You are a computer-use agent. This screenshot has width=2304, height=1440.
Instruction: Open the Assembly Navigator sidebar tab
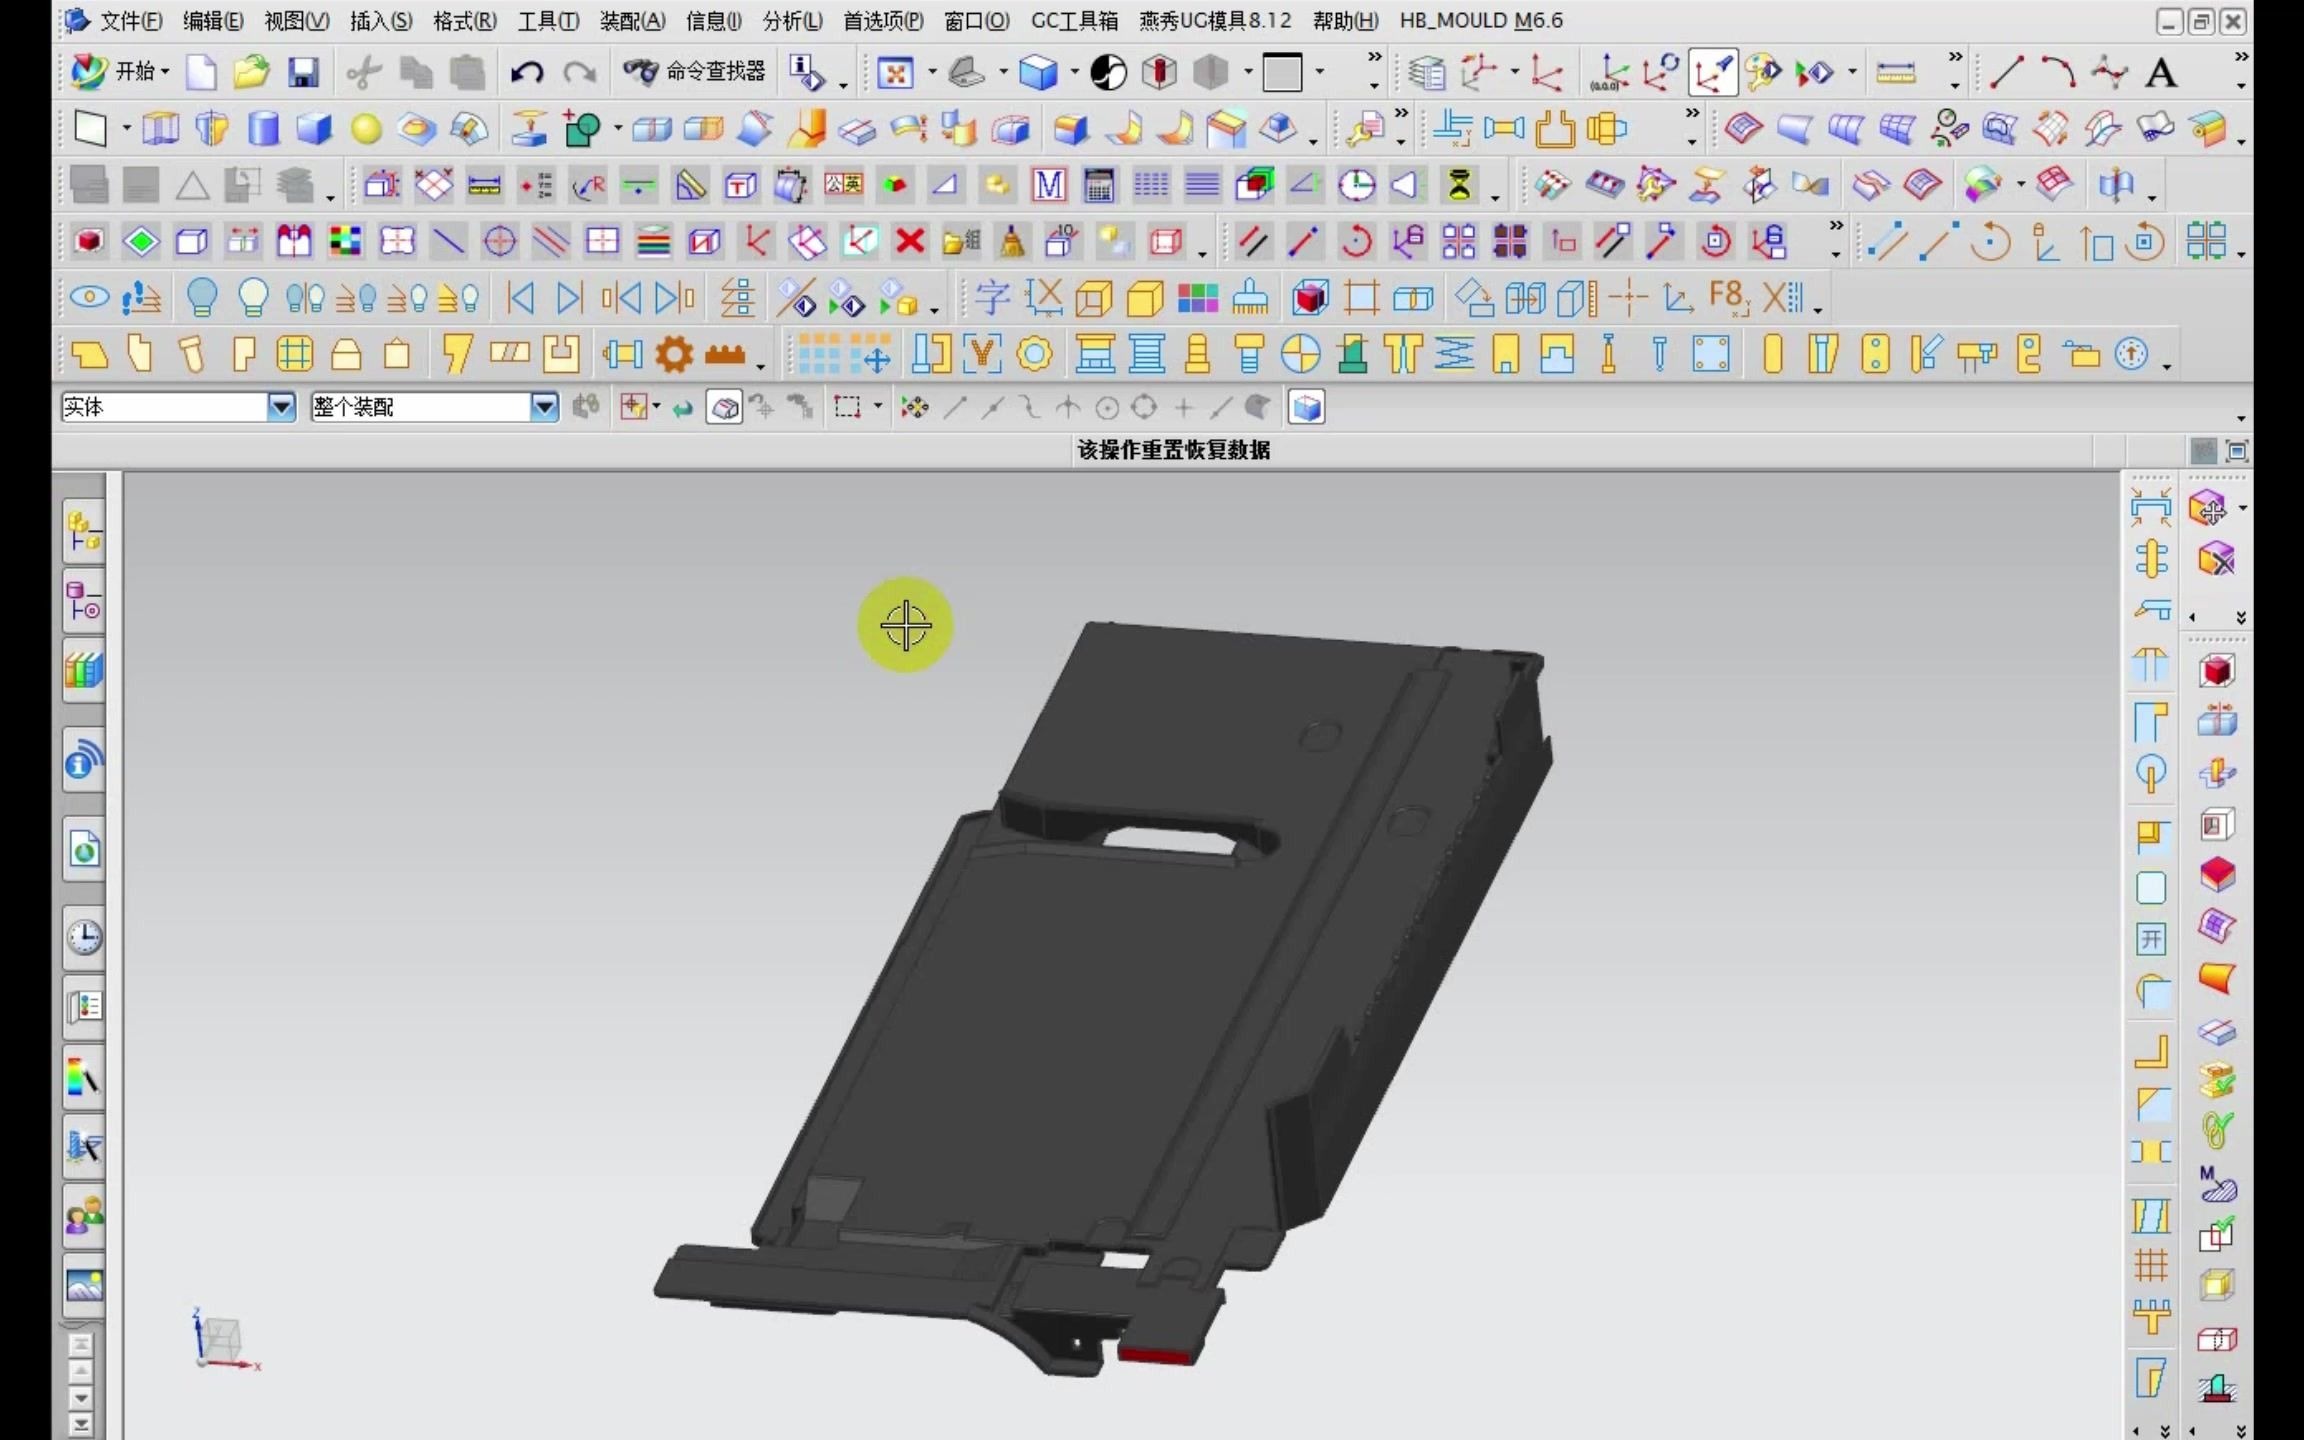[x=84, y=531]
